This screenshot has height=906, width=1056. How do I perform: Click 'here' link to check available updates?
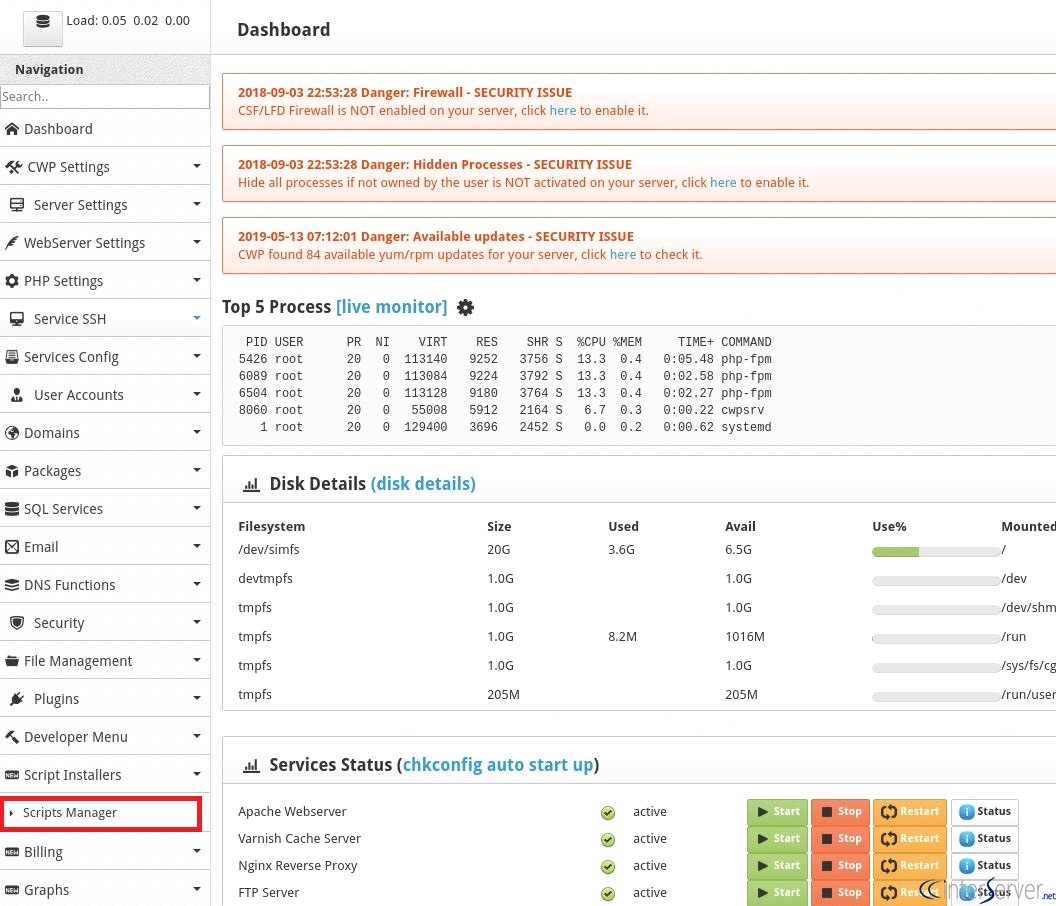click(622, 255)
